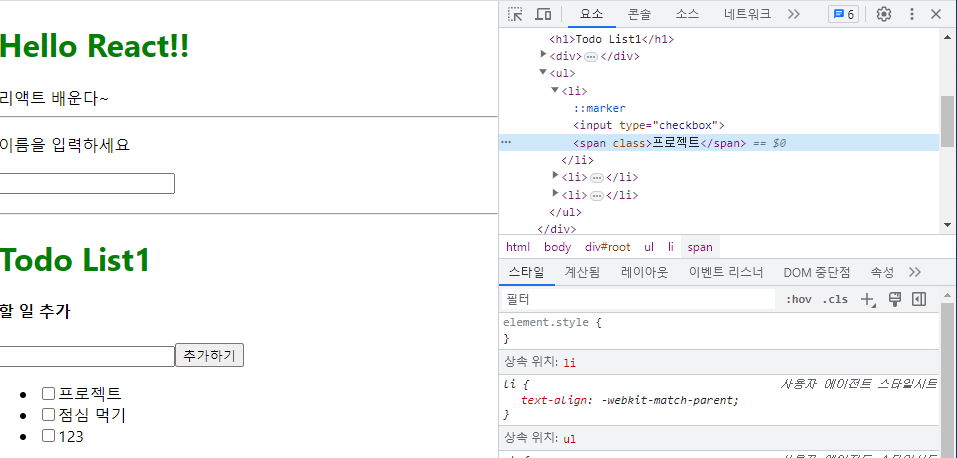Screen dimensions: 957x458
Task: Collapse the ul node
Action: pyautogui.click(x=543, y=72)
